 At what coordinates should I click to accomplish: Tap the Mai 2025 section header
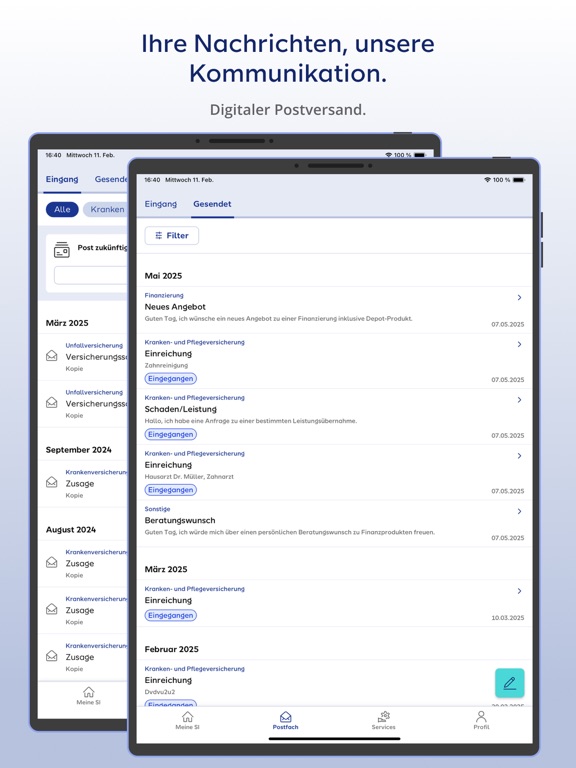coord(163,276)
